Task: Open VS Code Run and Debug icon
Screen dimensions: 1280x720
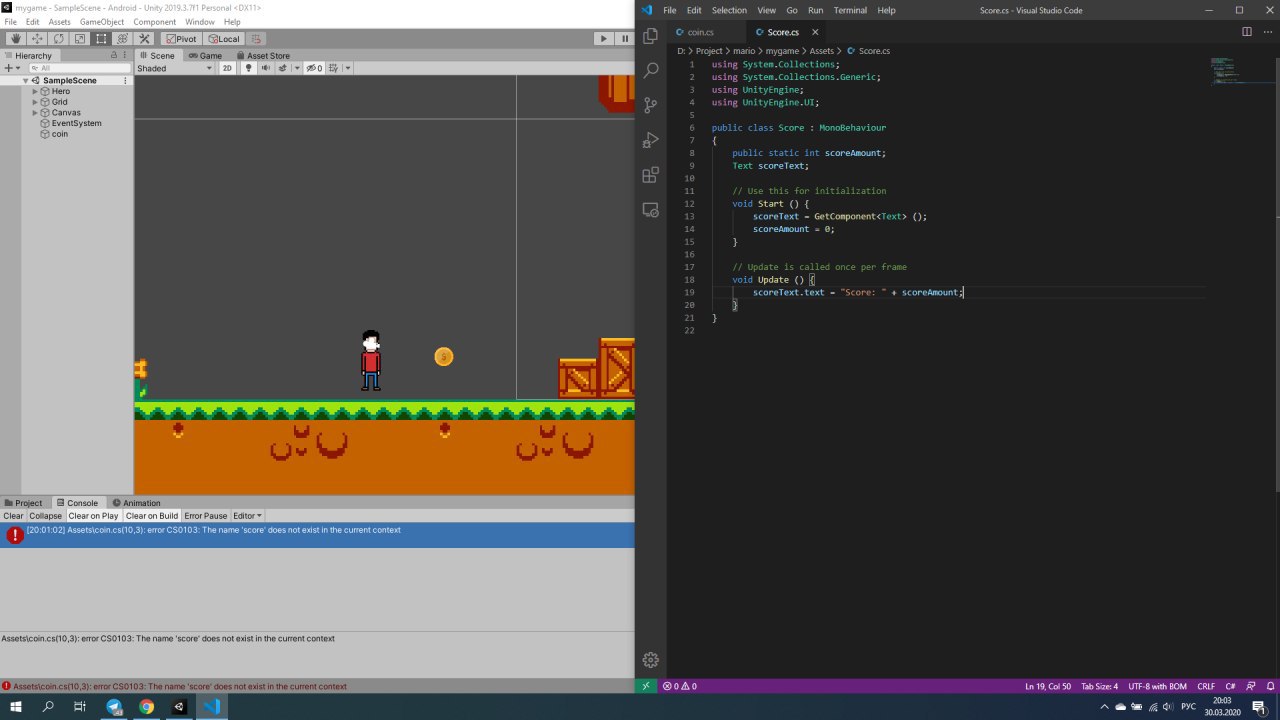Action: coord(651,140)
